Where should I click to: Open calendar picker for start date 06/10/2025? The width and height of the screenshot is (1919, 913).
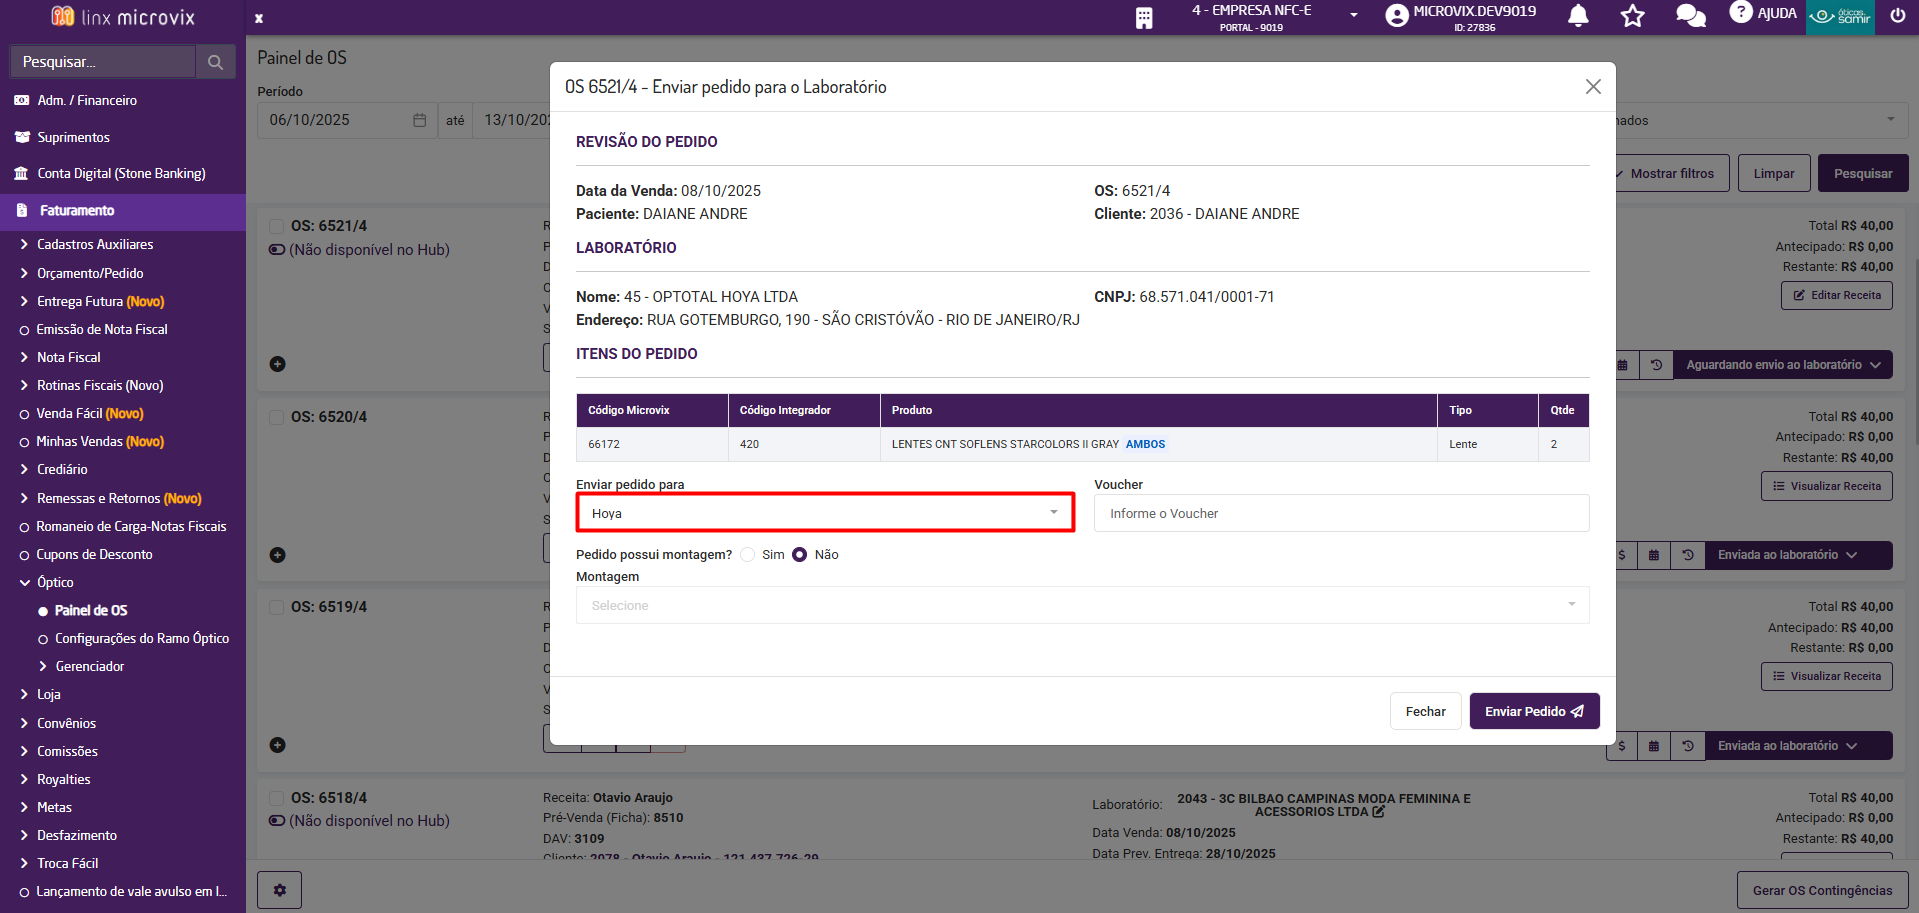pyautogui.click(x=420, y=120)
